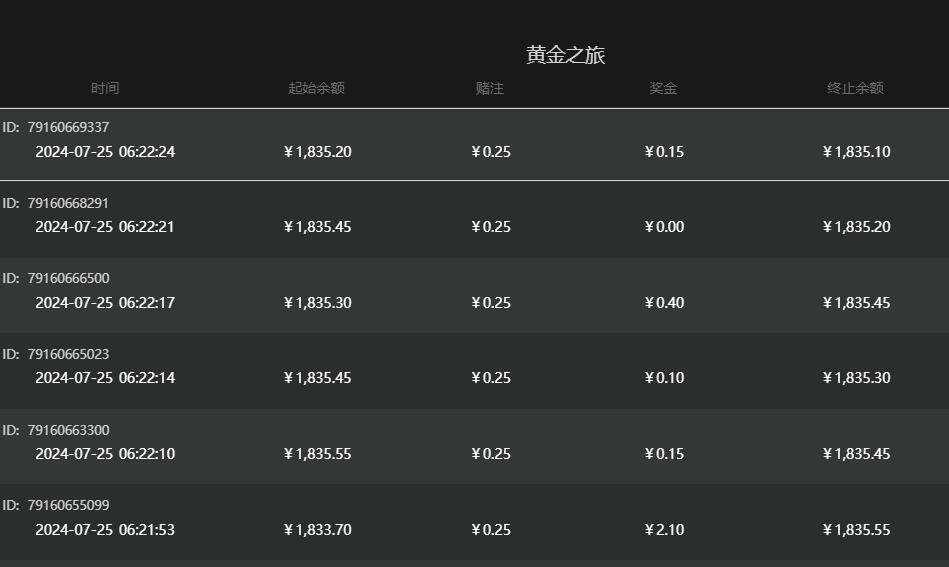Click the 06:22:17 timestamp entry

point(105,303)
